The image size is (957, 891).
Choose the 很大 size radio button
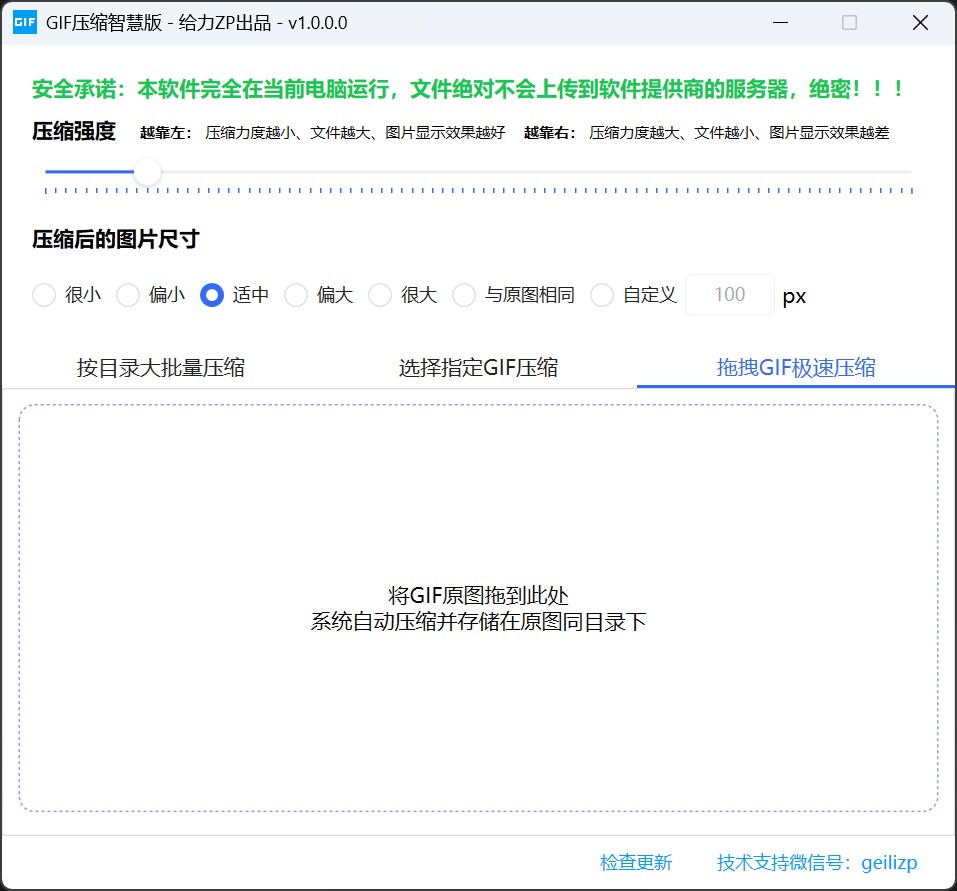380,295
